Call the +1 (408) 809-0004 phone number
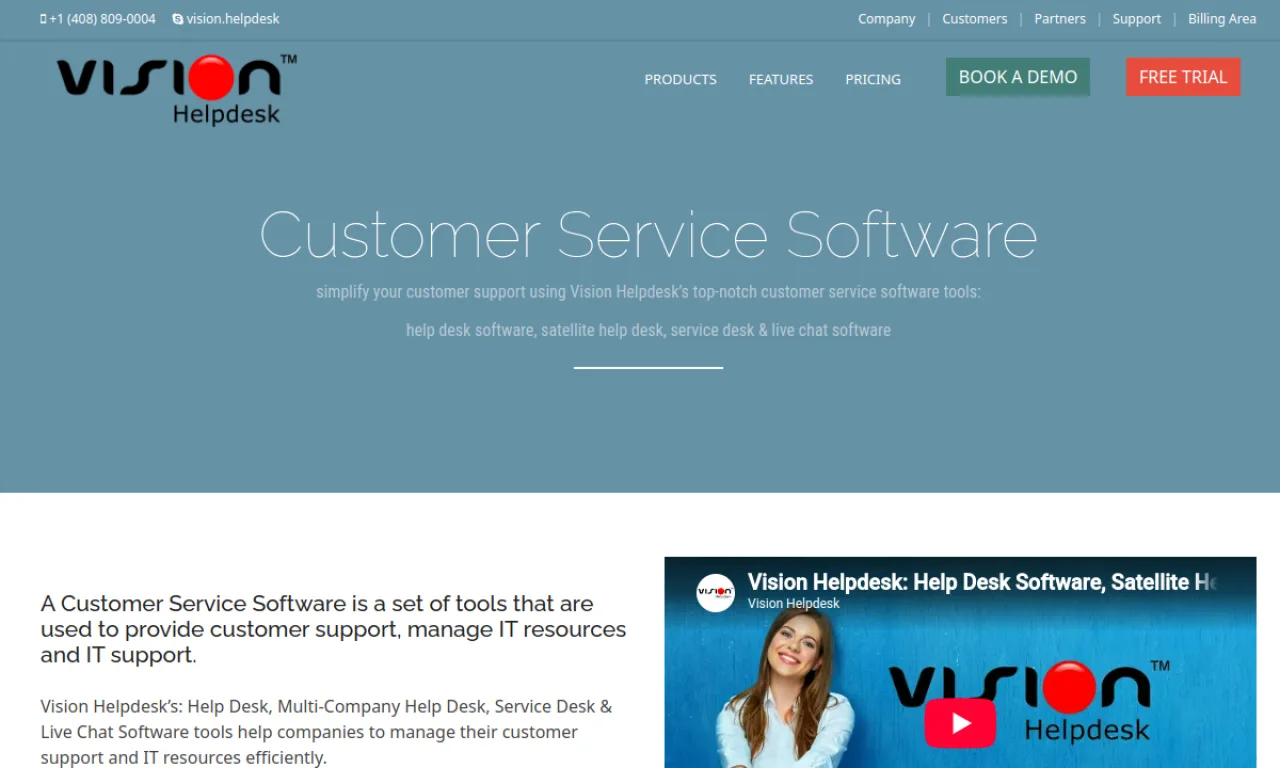1280x768 pixels. coord(102,19)
